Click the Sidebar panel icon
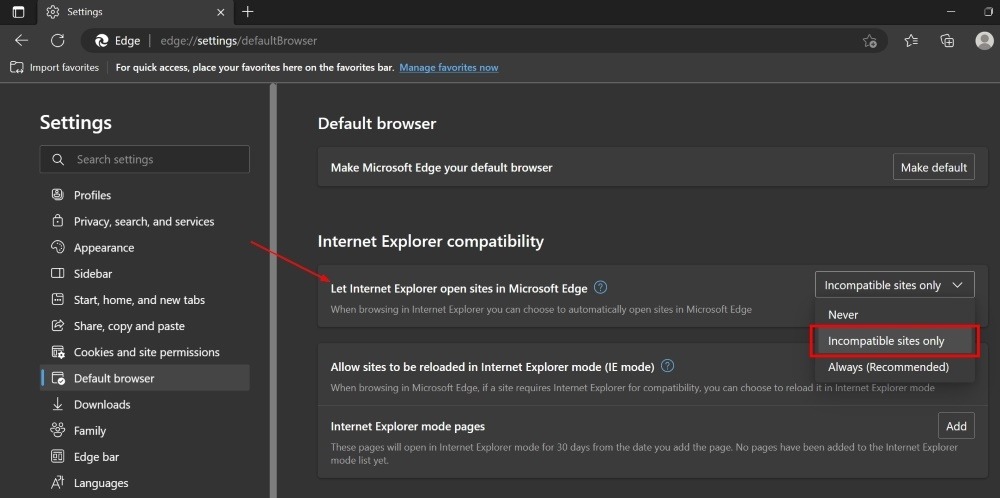The image size is (1000, 498). point(58,274)
